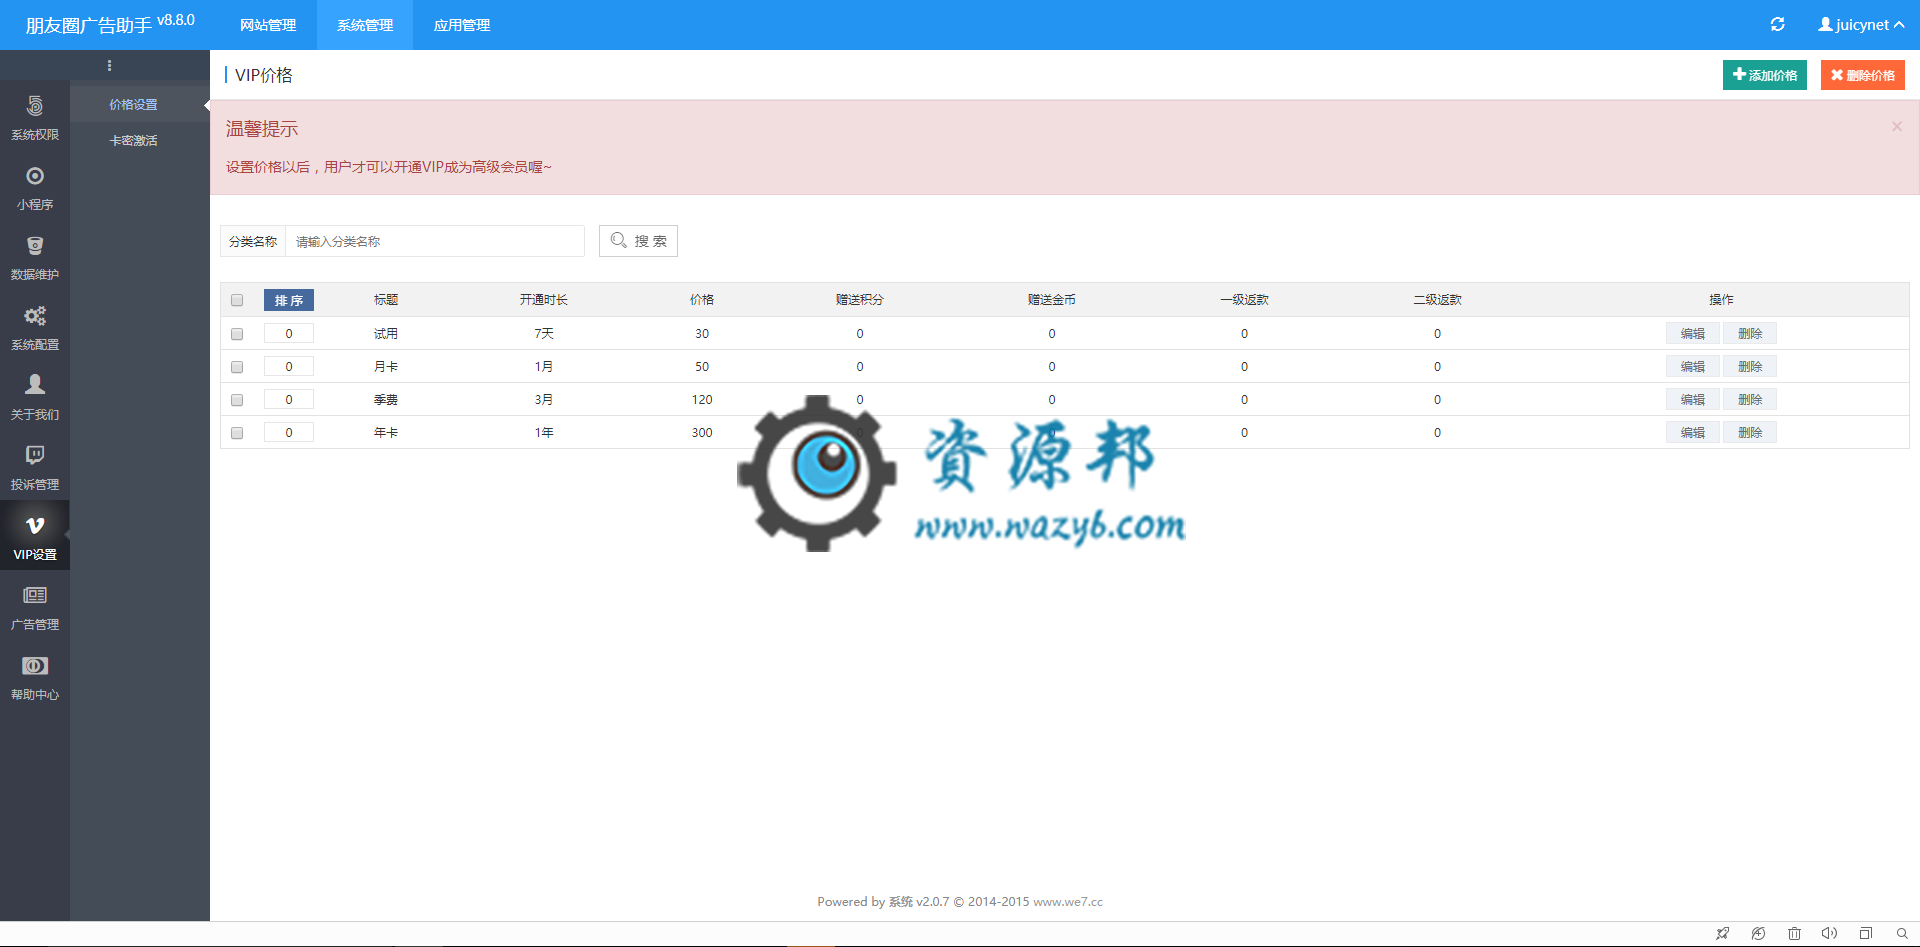The width and height of the screenshot is (1920, 947).
Task: Click 编辑 for the 季费 row
Action: pos(1693,400)
